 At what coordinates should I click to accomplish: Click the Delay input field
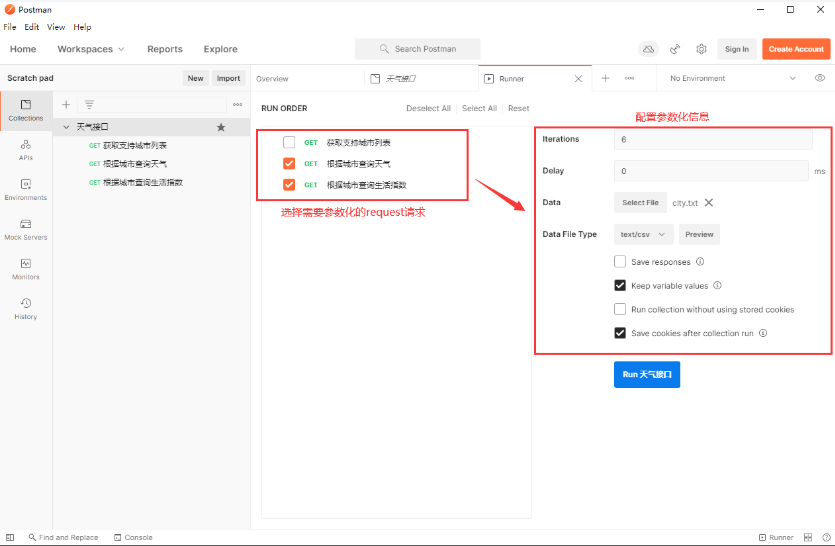point(711,171)
